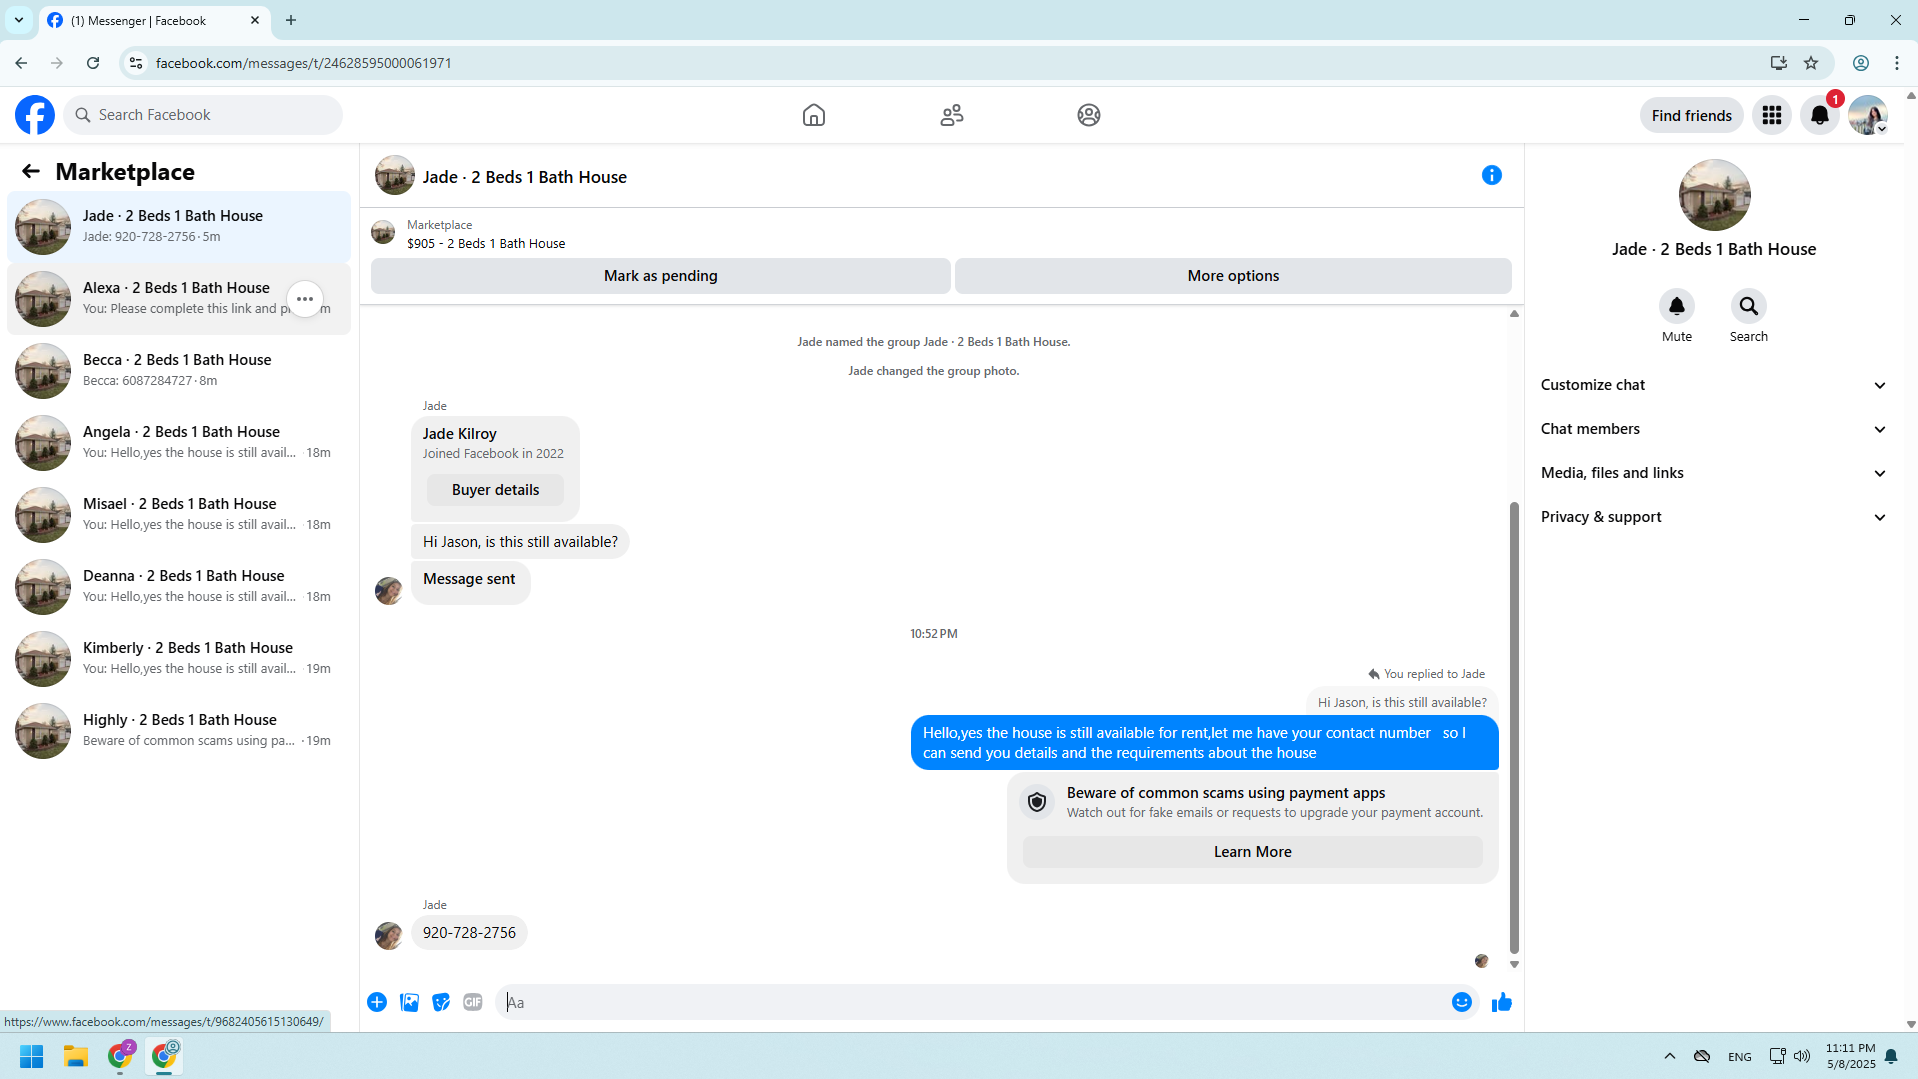The width and height of the screenshot is (1918, 1079).
Task: Click Find friends button
Action: click(x=1692, y=115)
